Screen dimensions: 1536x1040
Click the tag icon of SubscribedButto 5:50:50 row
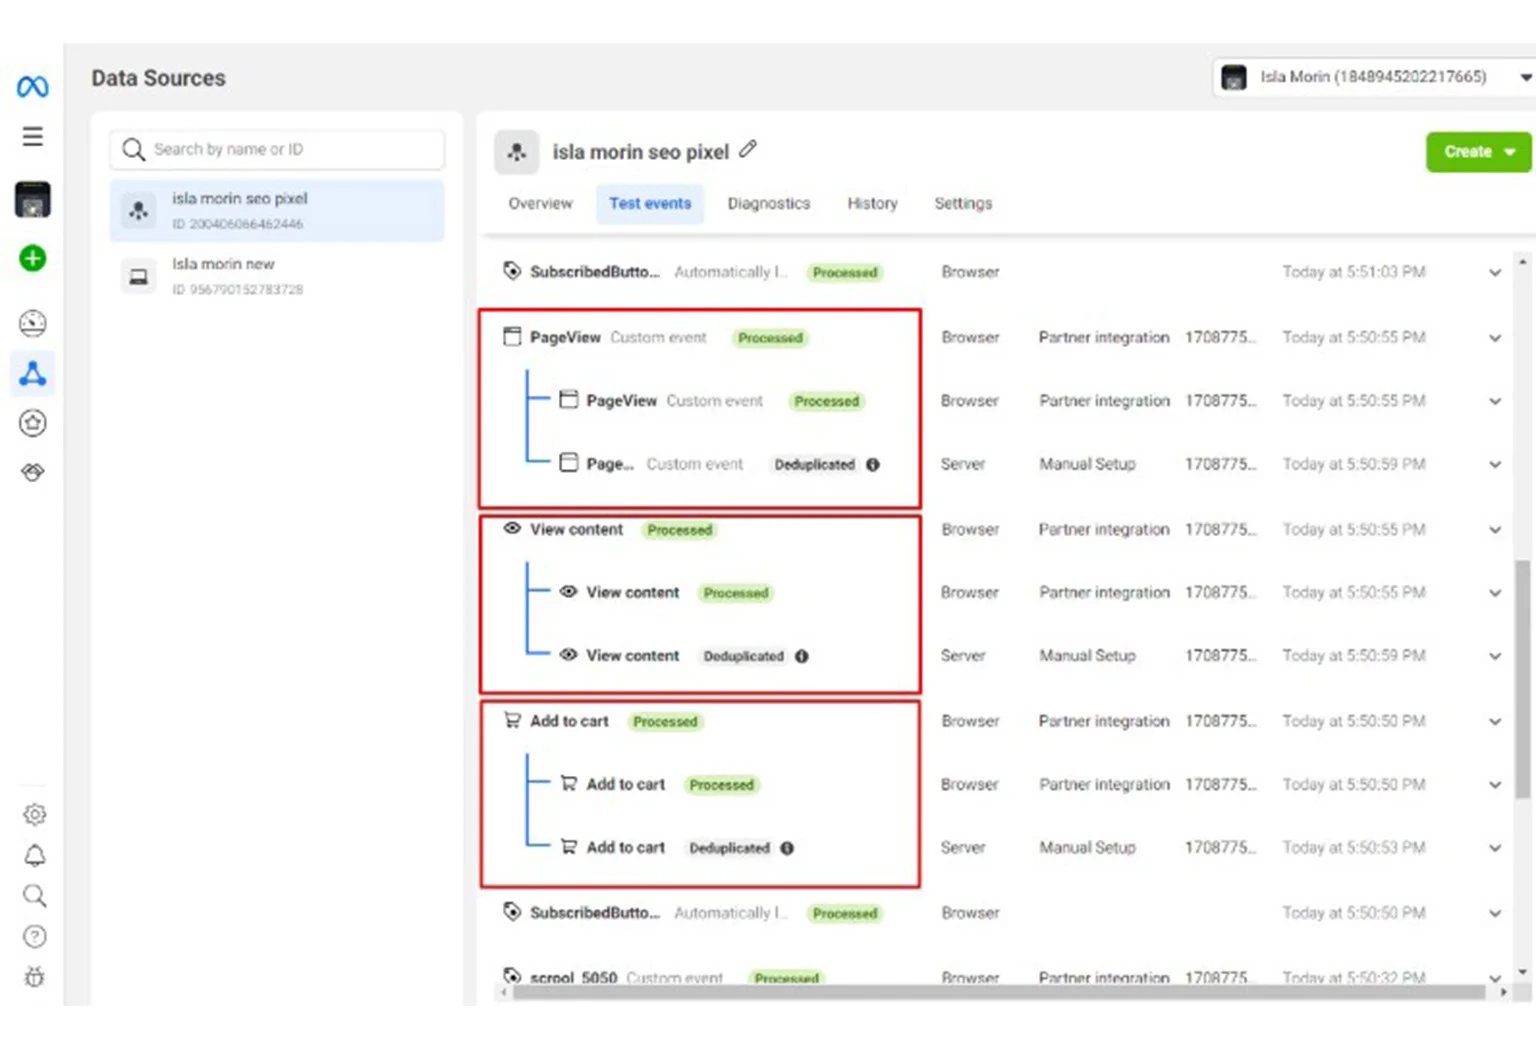tap(512, 912)
